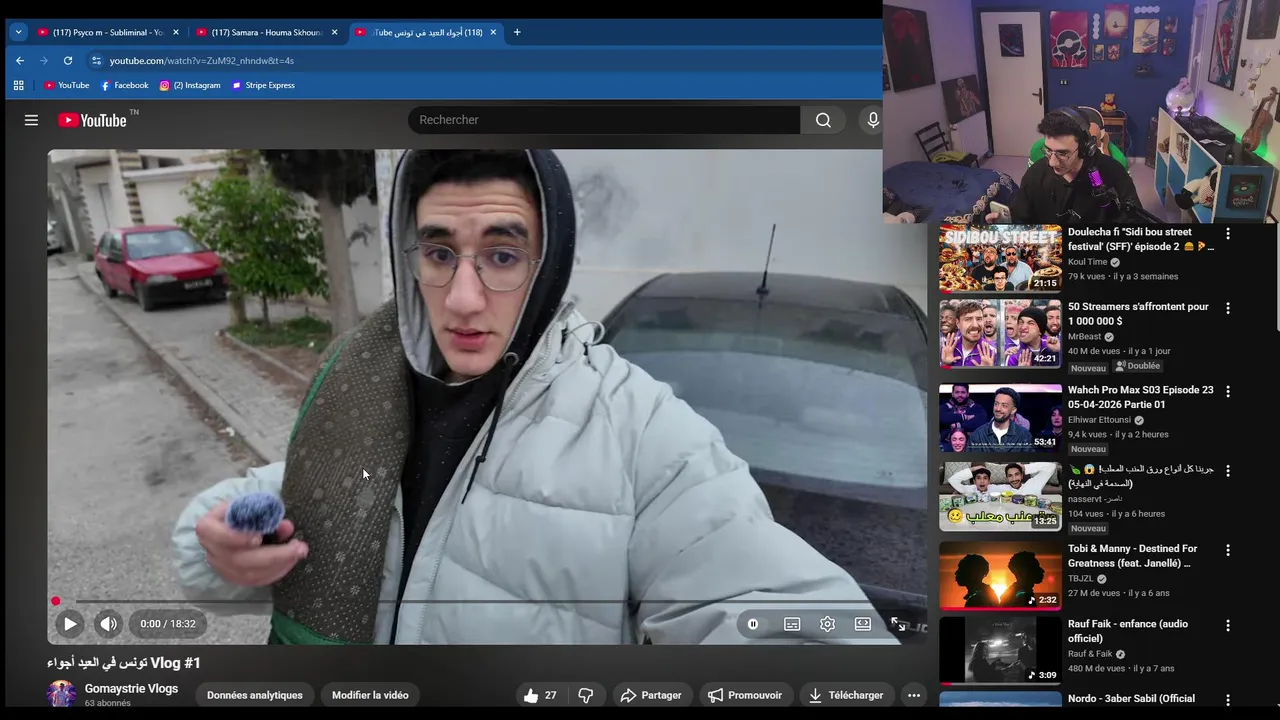Click the Télécharger button
Image resolution: width=1280 pixels, height=720 pixels.
click(846, 695)
